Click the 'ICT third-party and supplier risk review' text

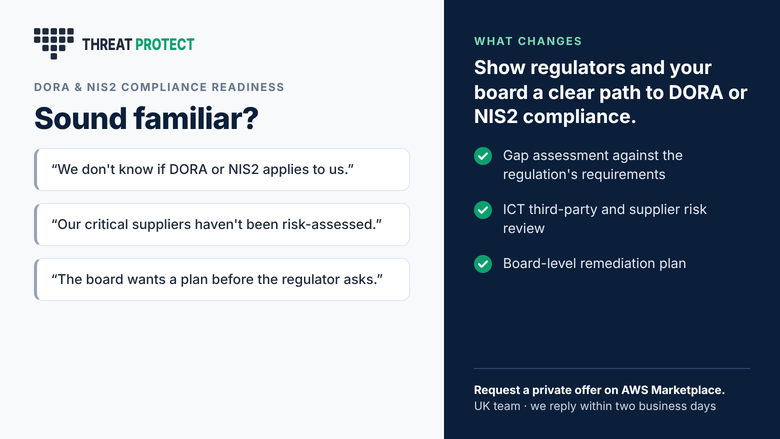(604, 219)
